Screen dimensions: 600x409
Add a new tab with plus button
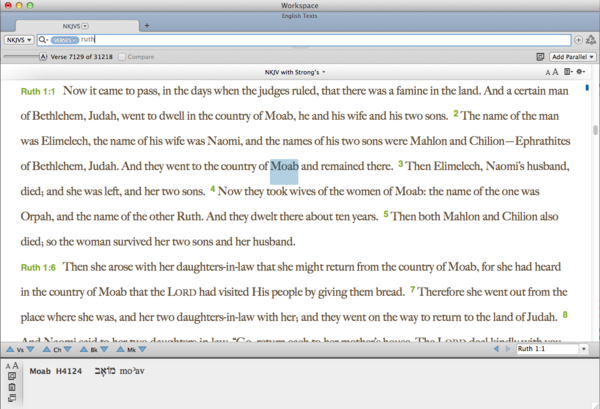coord(147,24)
